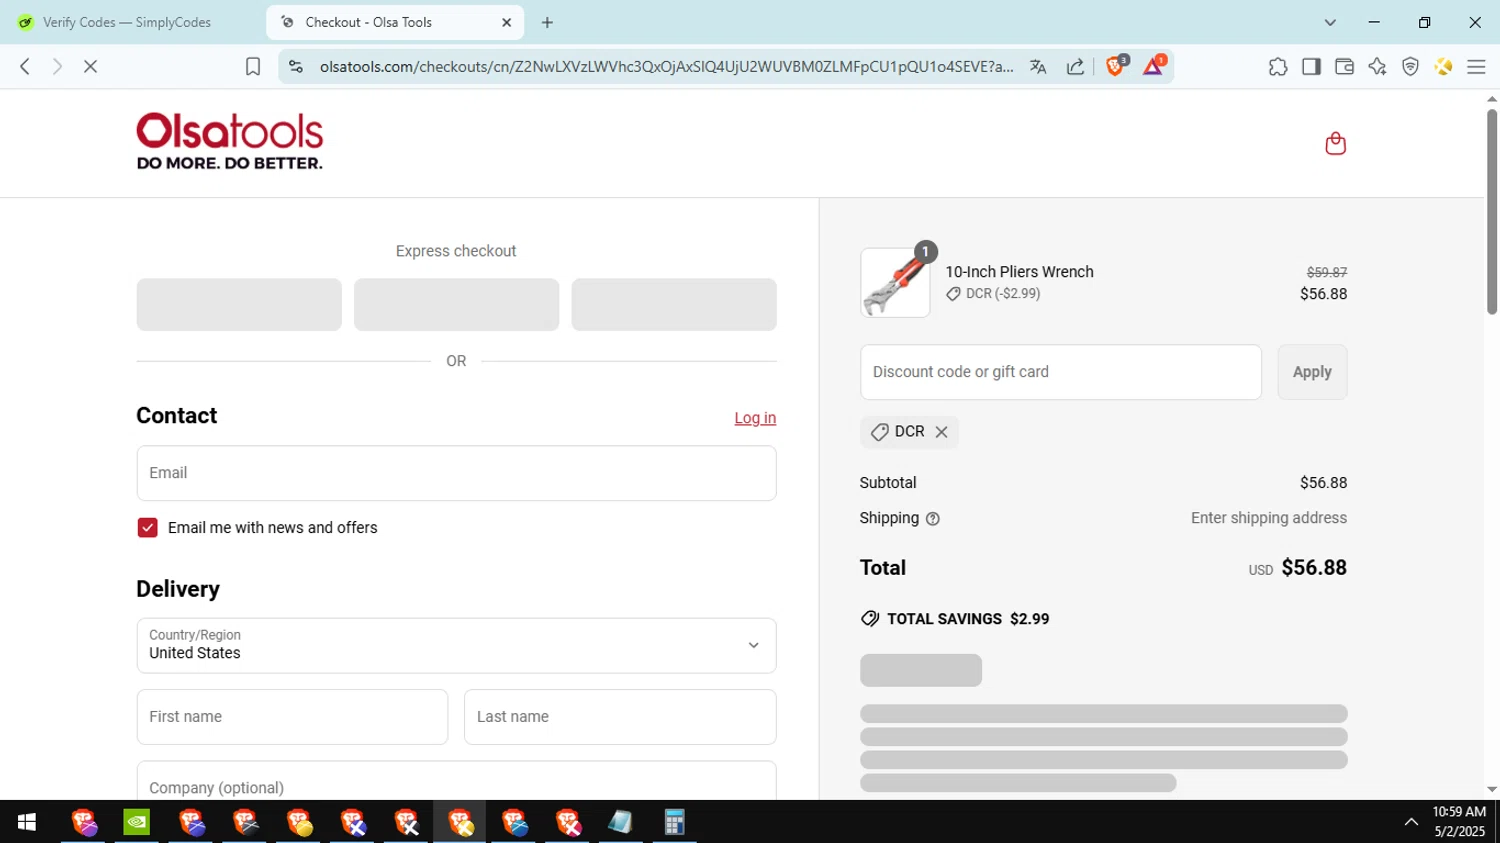Open the Calculator app in taskbar
The width and height of the screenshot is (1500, 843).
point(675,822)
